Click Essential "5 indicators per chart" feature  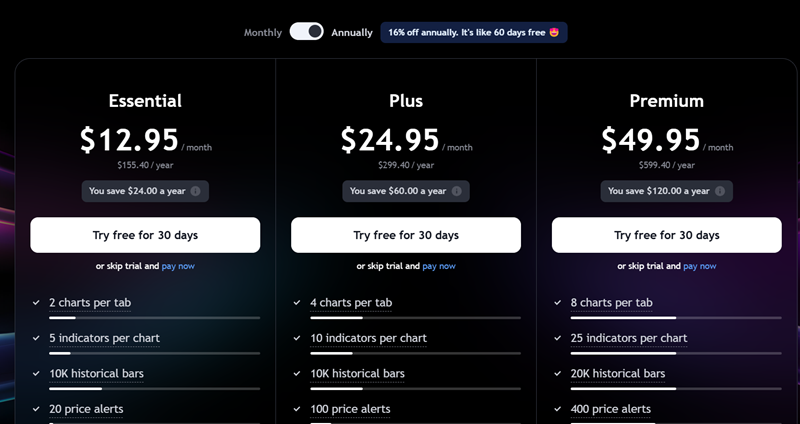(104, 338)
